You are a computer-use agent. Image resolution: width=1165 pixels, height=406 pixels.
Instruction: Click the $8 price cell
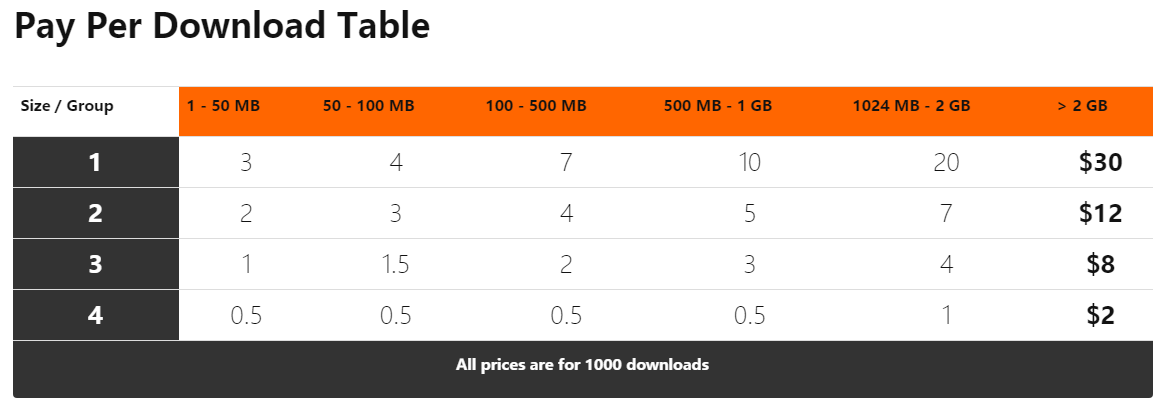click(1100, 264)
